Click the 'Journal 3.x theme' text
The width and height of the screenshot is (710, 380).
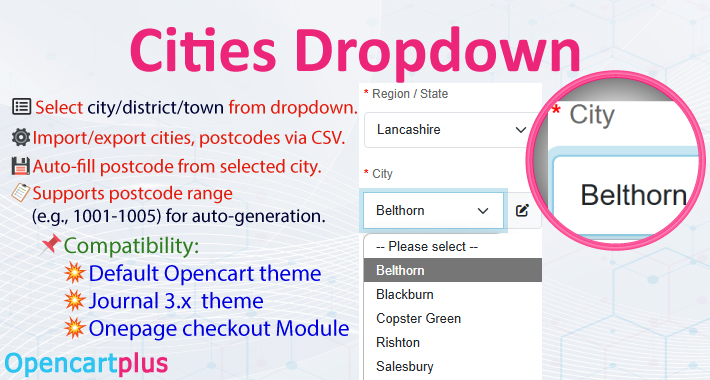[176, 301]
